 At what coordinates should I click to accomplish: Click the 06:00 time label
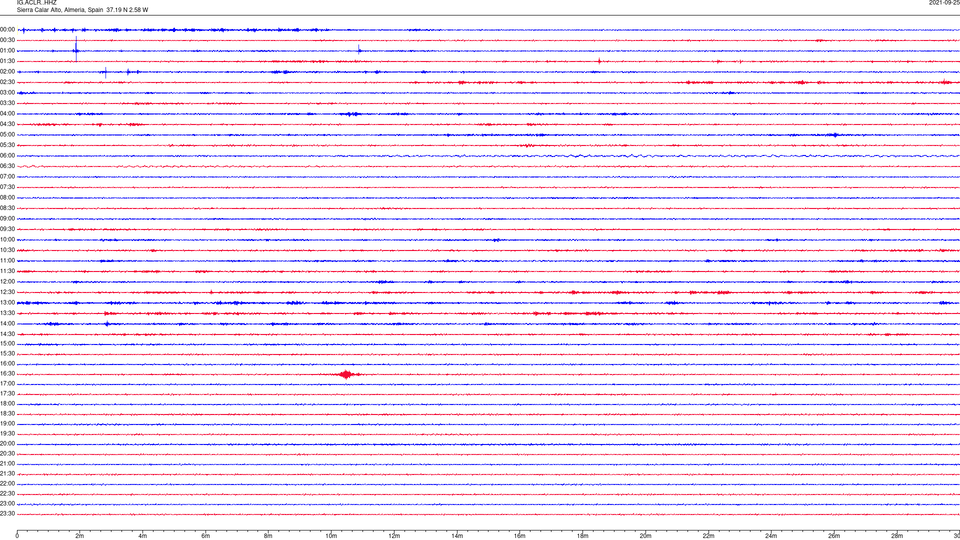pos(7,156)
